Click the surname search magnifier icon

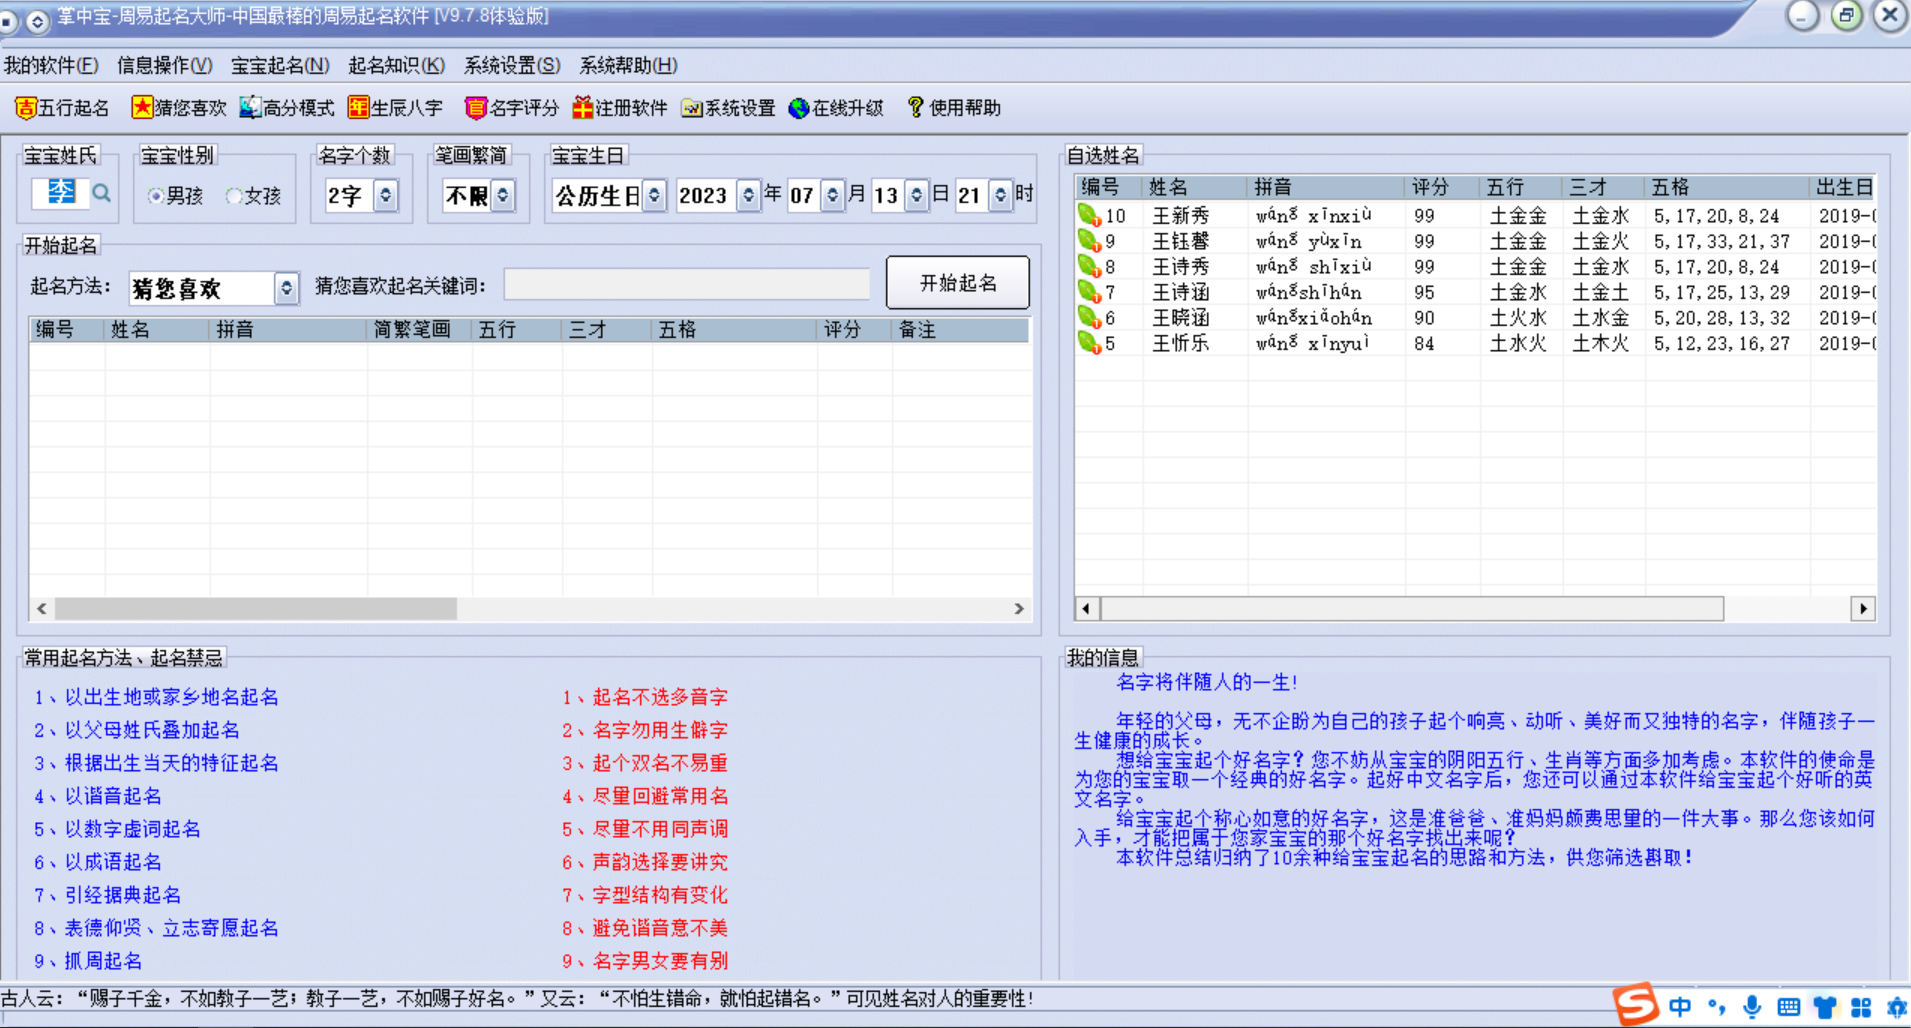101,193
